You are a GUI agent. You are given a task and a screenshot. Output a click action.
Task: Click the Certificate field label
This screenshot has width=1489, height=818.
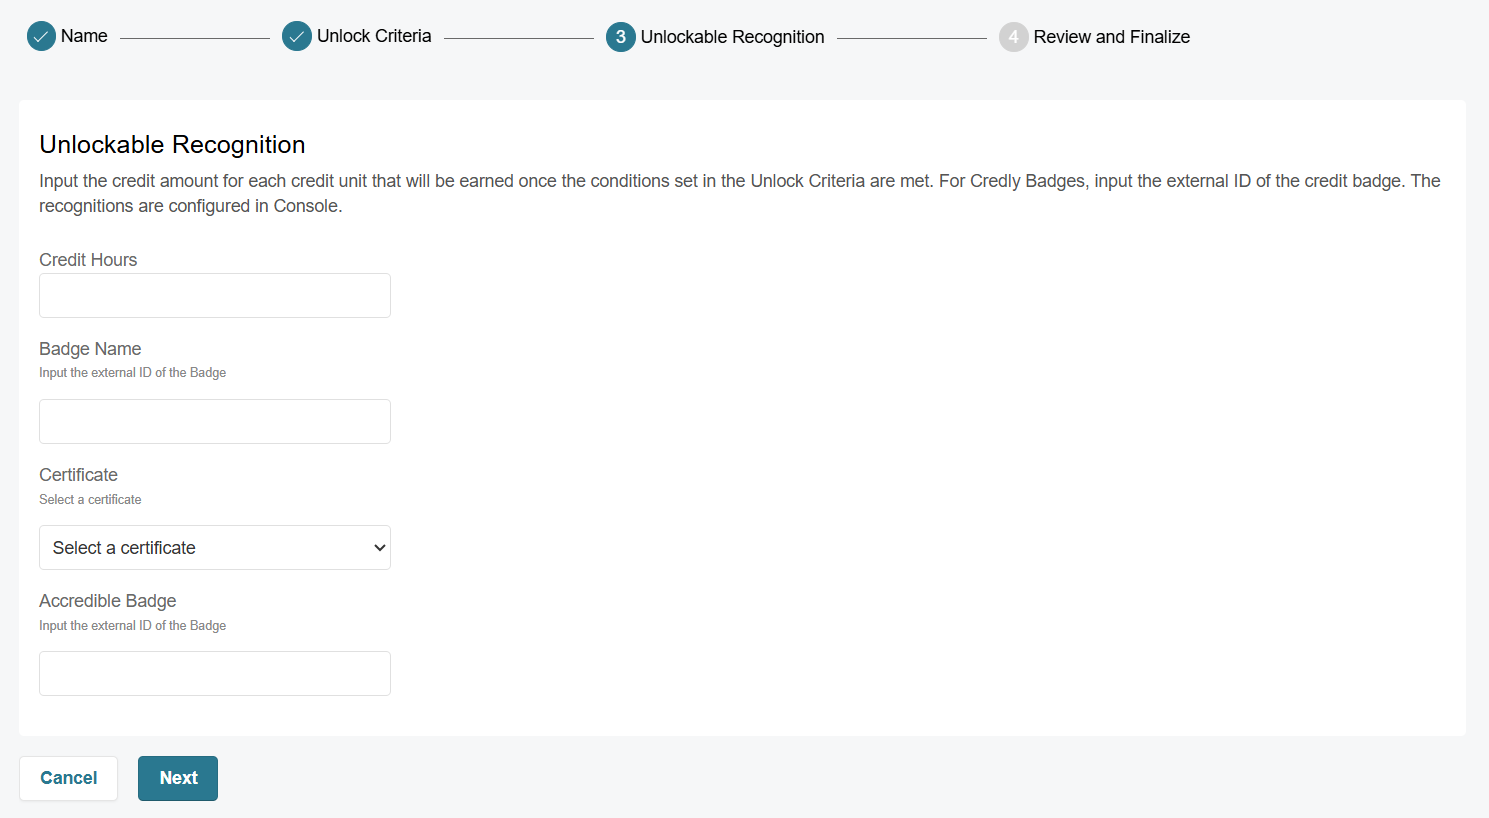(x=78, y=475)
